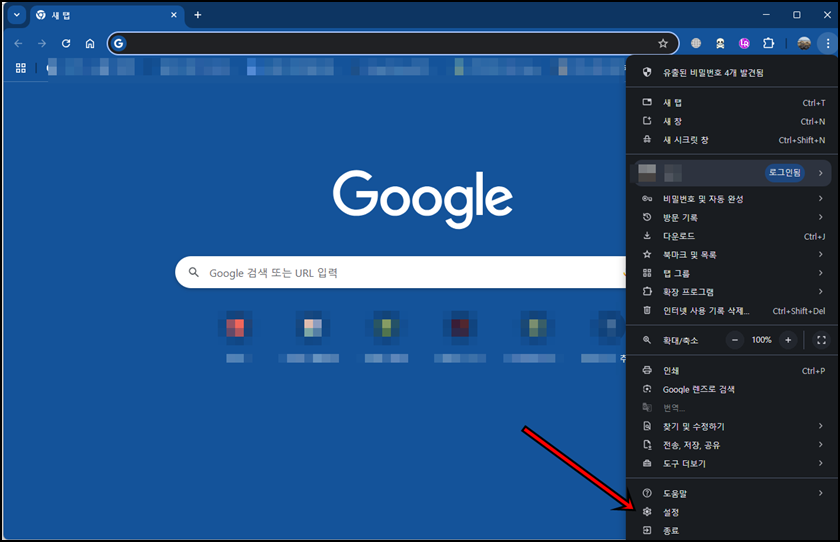Choose 새 창 from the menu

[x=732, y=122]
